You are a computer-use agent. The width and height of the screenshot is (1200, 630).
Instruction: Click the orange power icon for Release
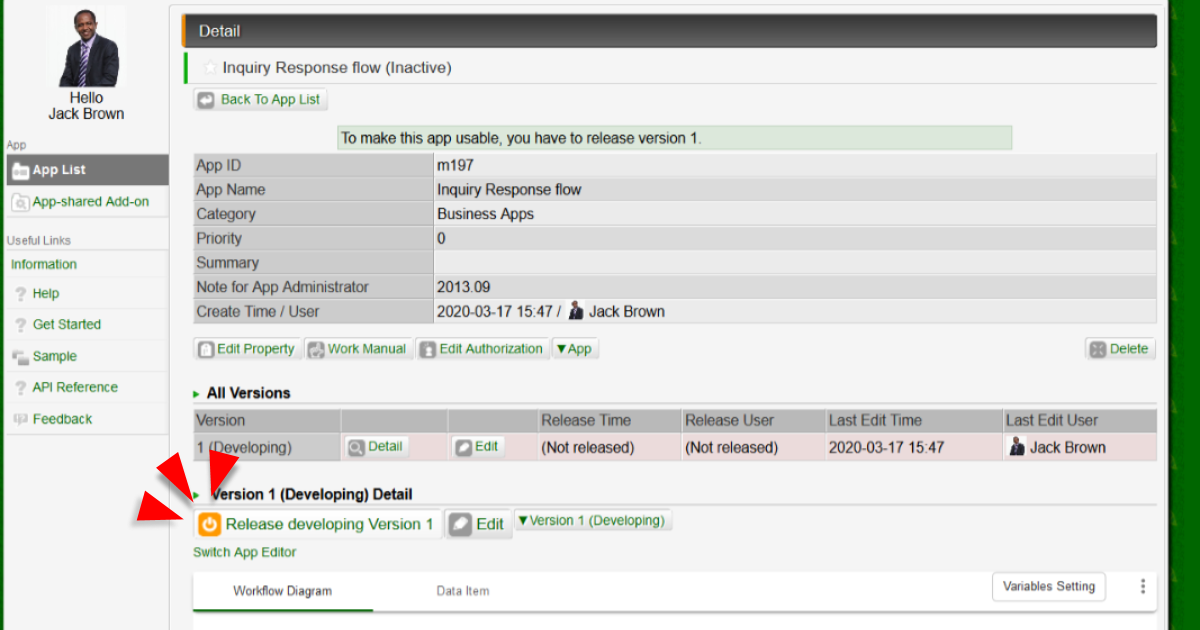coord(209,524)
